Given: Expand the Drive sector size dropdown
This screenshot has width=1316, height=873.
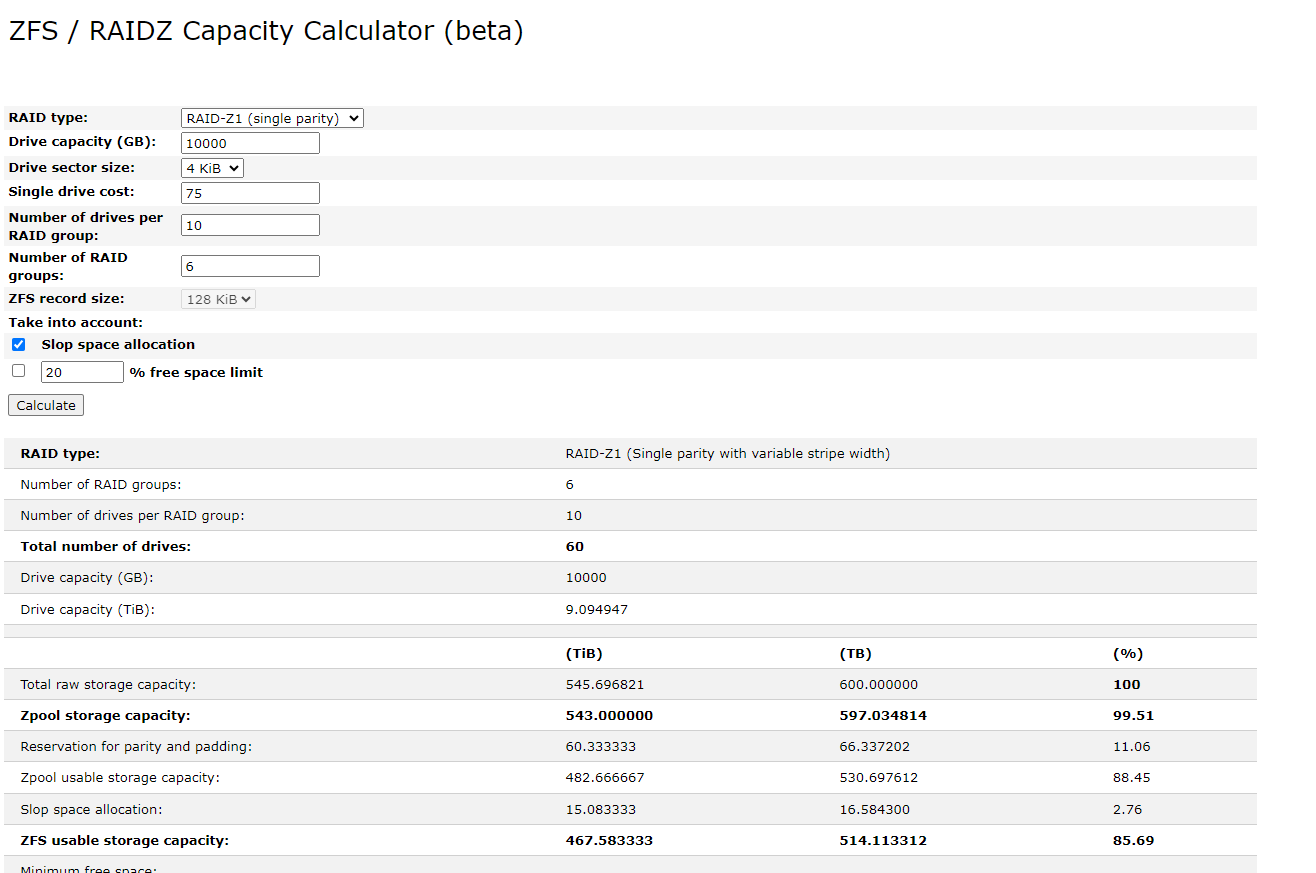Looking at the screenshot, I should pos(212,168).
